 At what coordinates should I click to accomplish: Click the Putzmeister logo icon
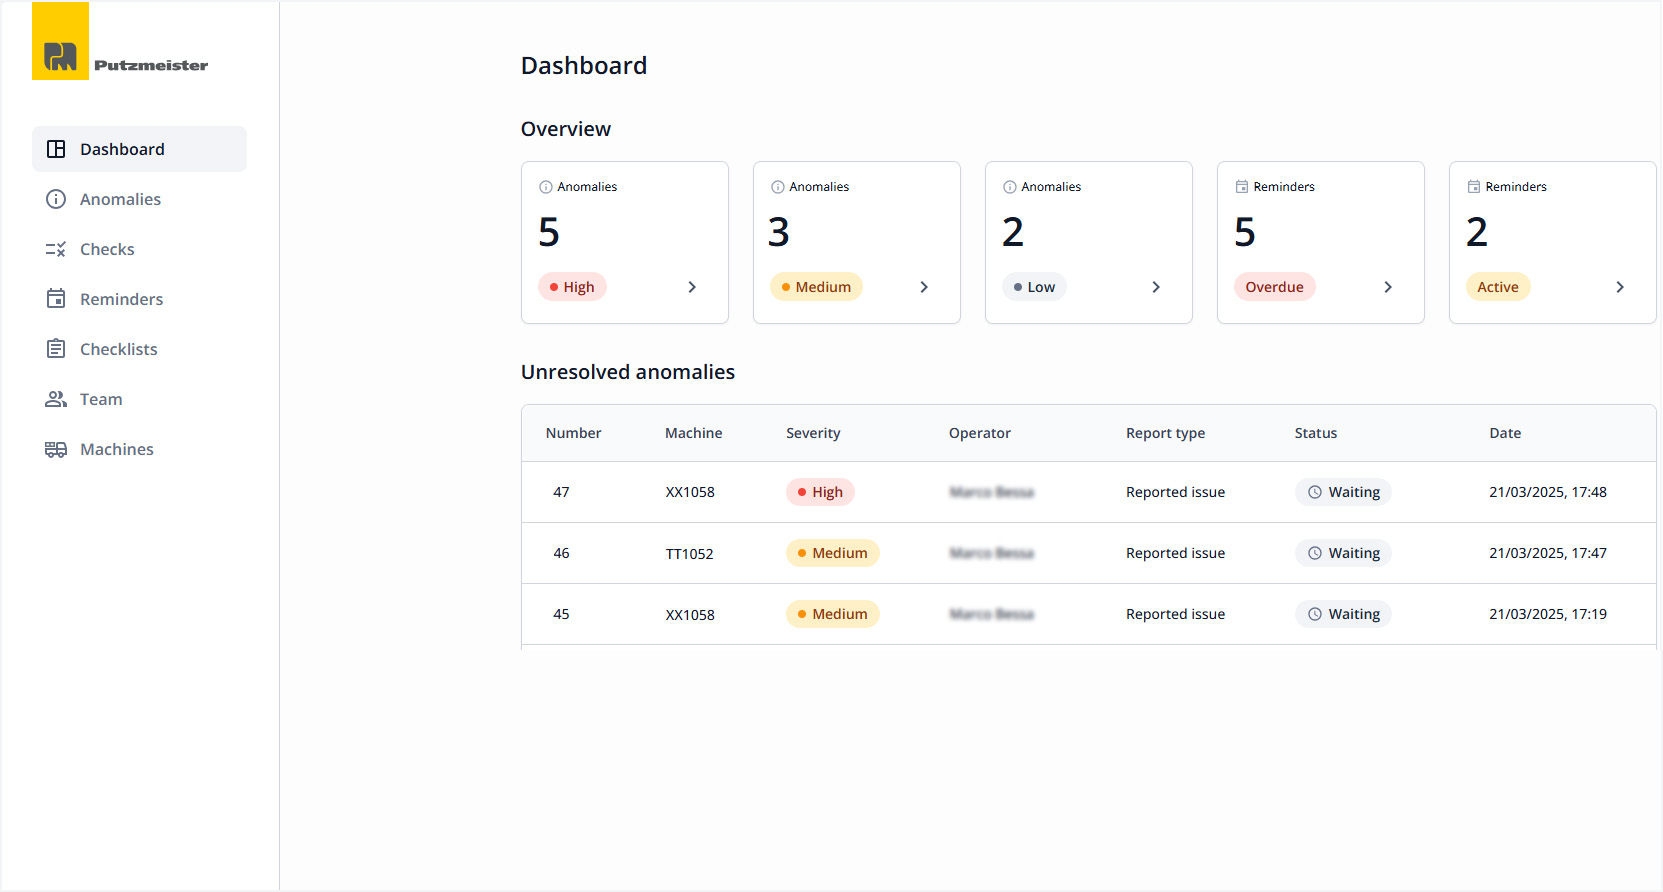point(60,42)
